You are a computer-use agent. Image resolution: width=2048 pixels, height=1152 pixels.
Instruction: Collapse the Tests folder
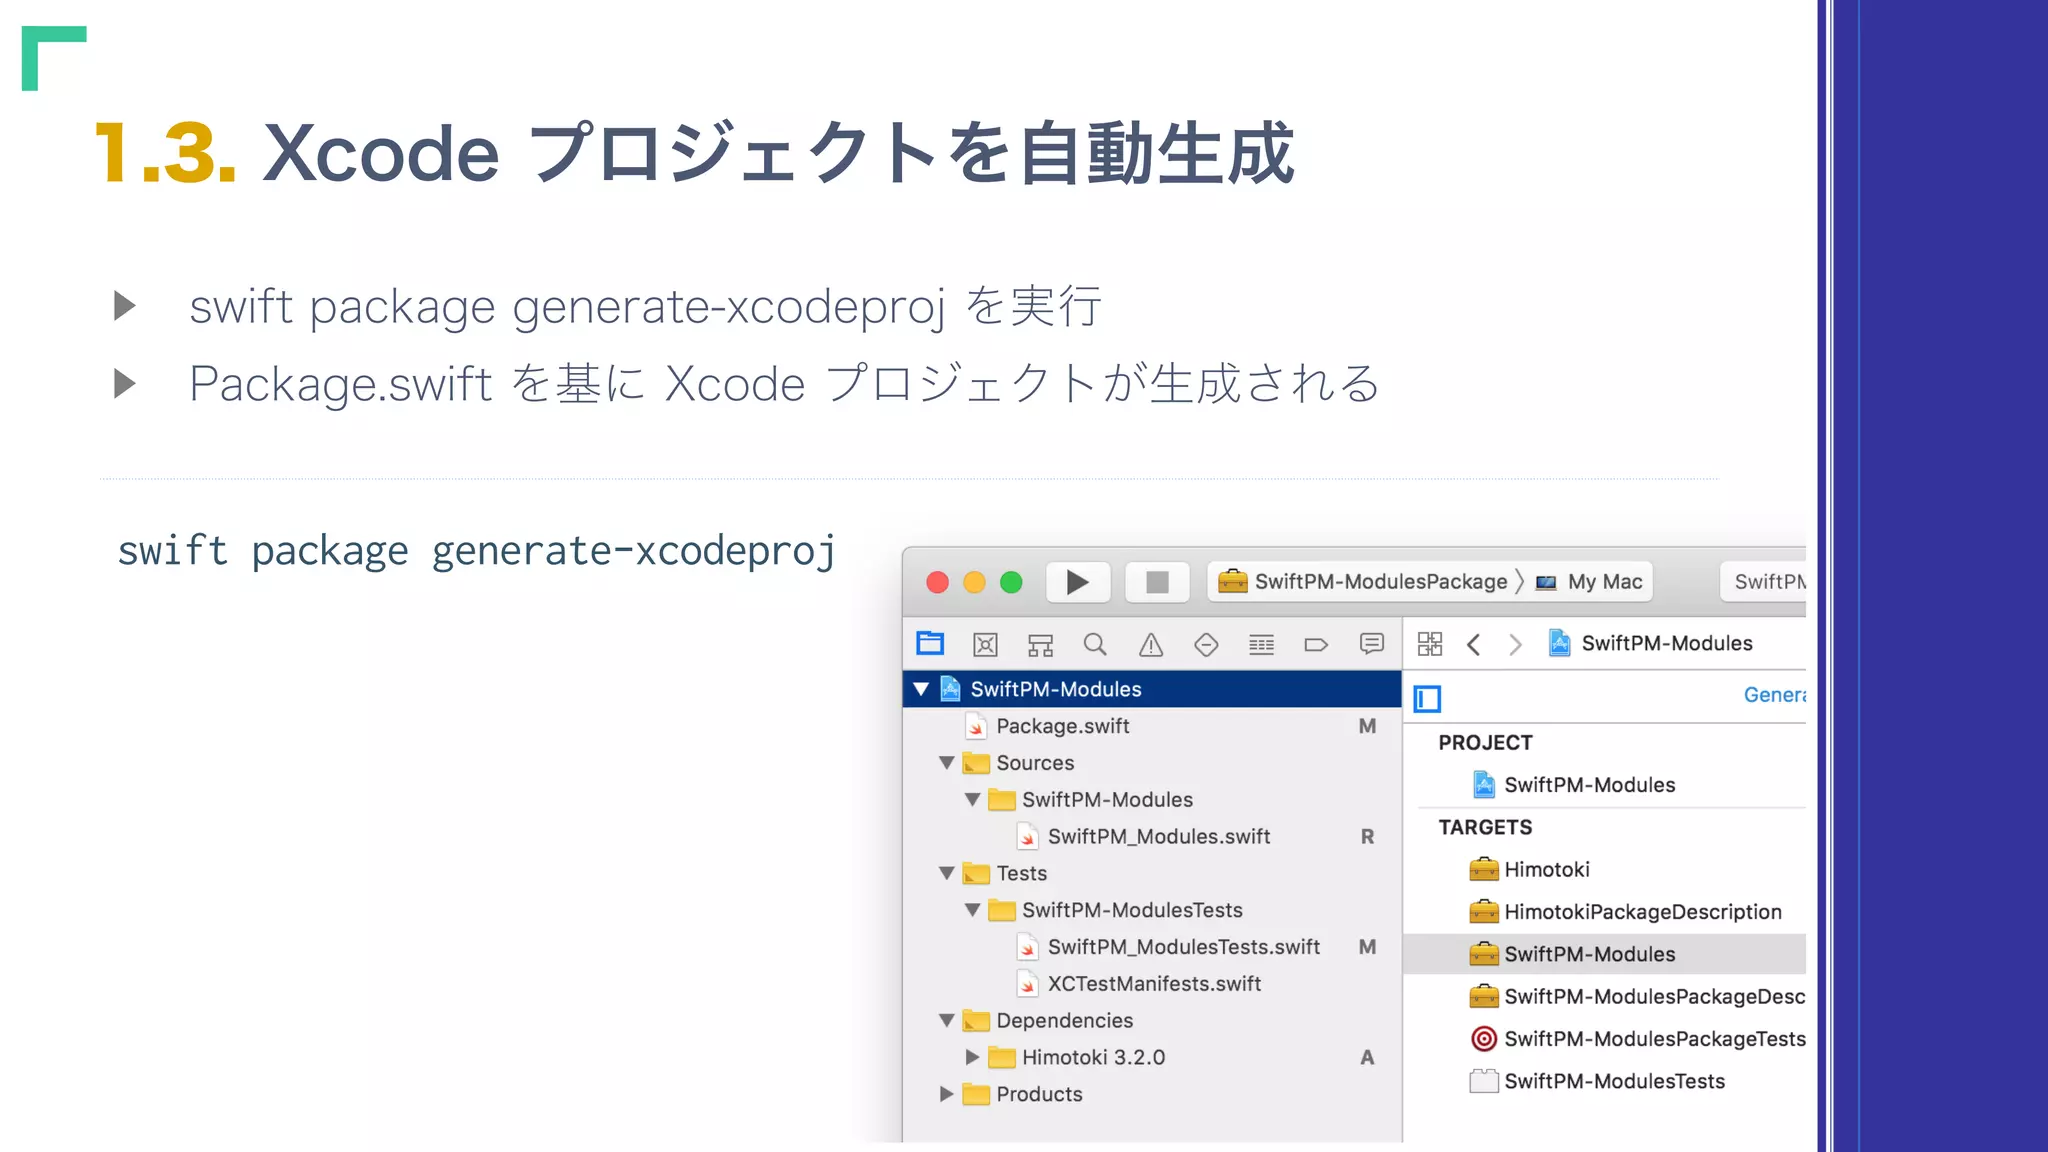click(x=947, y=873)
